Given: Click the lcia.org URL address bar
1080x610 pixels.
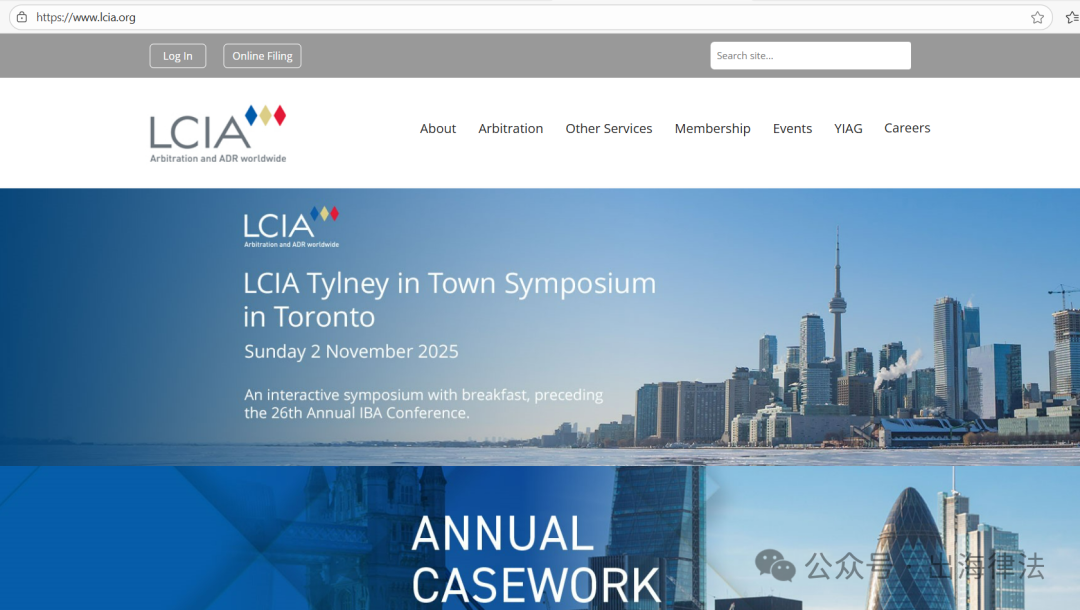Looking at the screenshot, I should (x=530, y=17).
